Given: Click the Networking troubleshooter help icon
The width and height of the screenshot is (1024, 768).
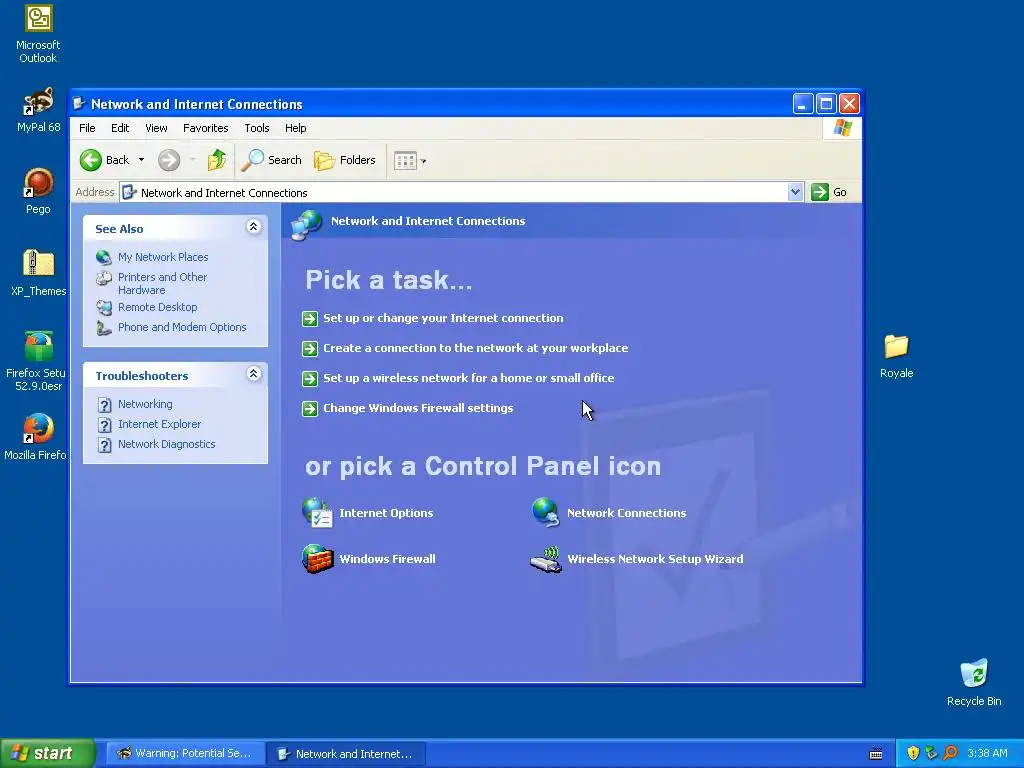Looking at the screenshot, I should pyautogui.click(x=104, y=405).
